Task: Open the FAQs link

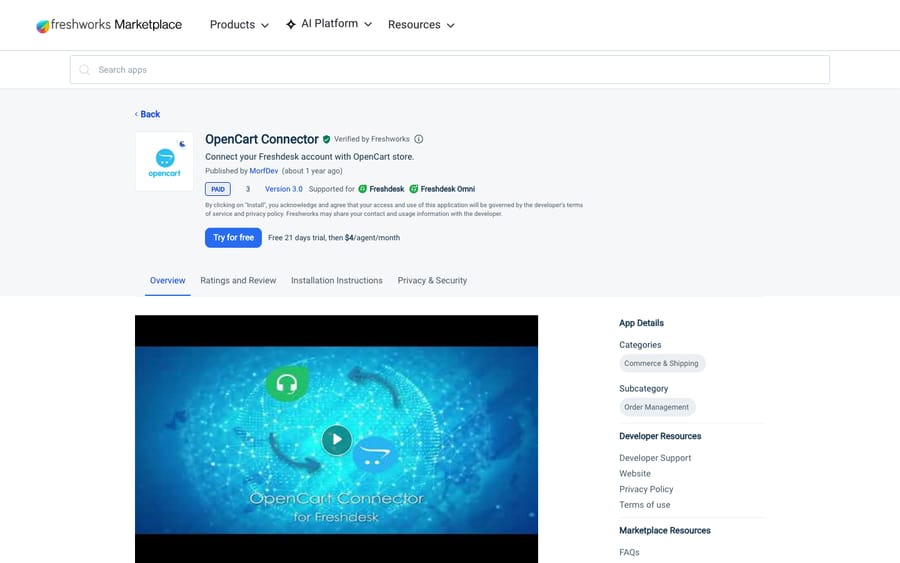Action: point(629,552)
